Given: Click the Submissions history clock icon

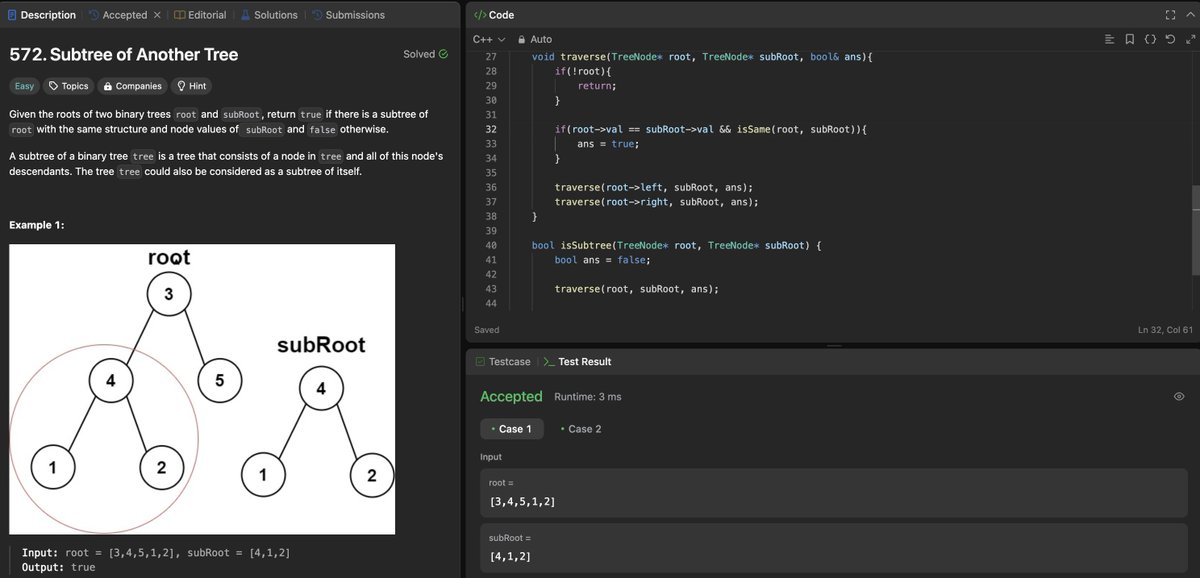Looking at the screenshot, I should tap(316, 15).
